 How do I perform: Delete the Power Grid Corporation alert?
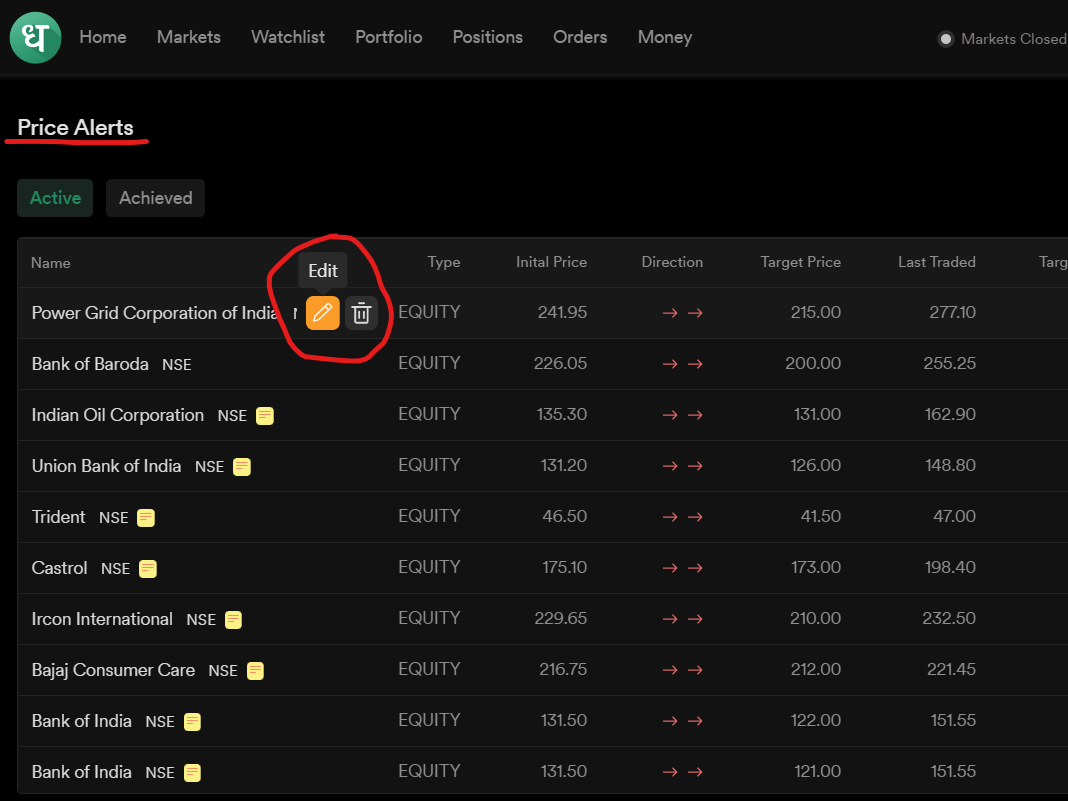(x=361, y=313)
